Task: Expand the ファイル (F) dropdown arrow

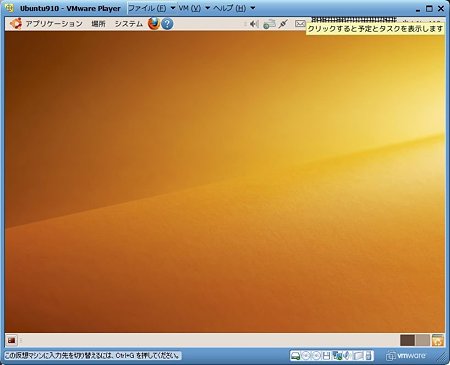Action: tap(173, 8)
